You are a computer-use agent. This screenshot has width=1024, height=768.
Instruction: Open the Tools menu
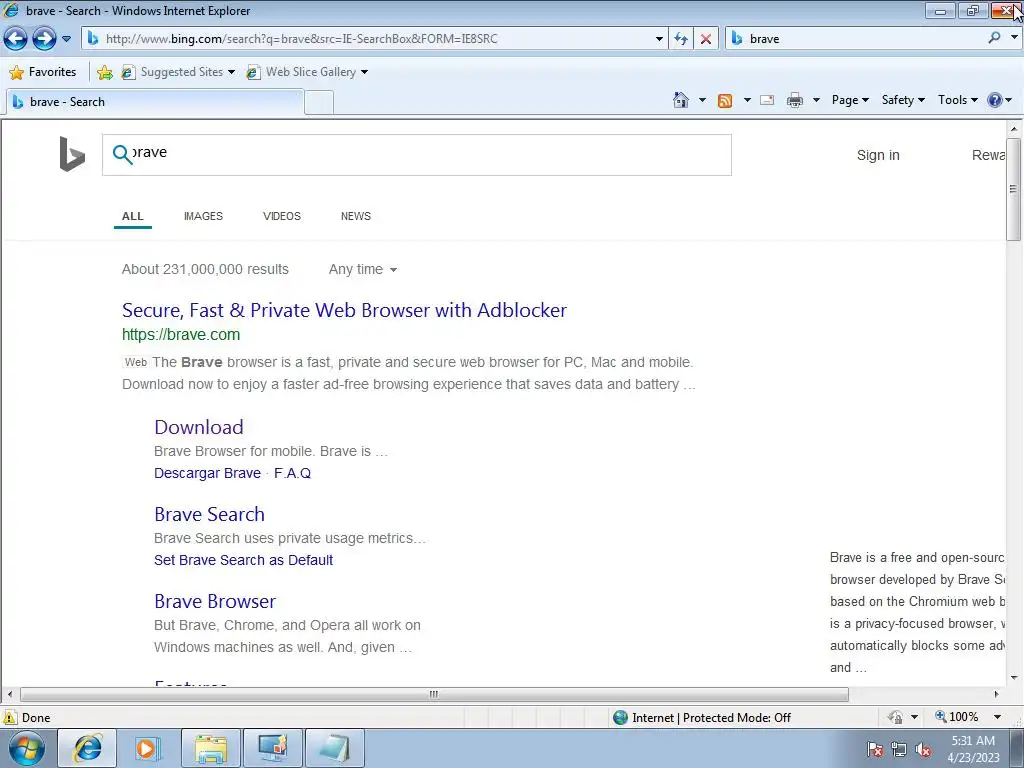[957, 100]
